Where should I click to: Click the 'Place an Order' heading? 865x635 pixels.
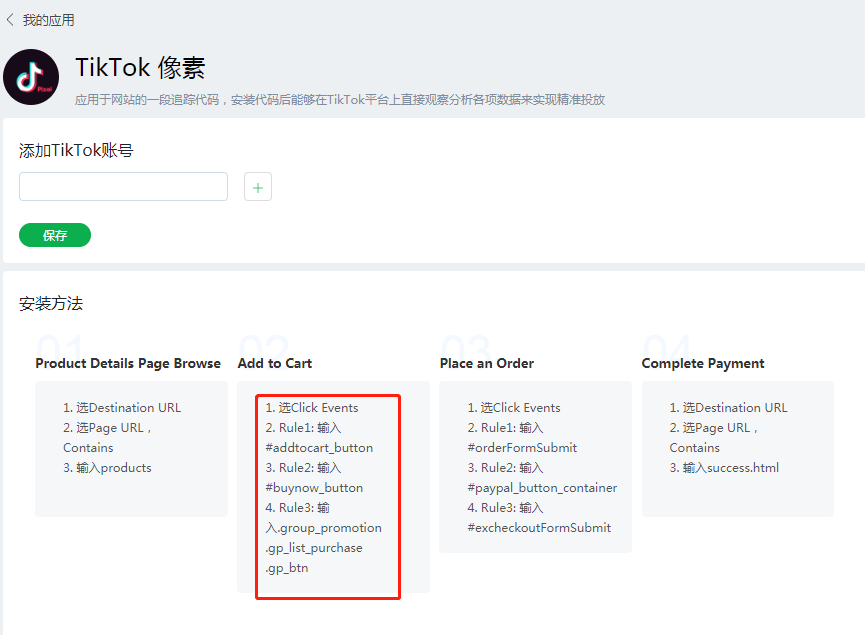[487, 364]
